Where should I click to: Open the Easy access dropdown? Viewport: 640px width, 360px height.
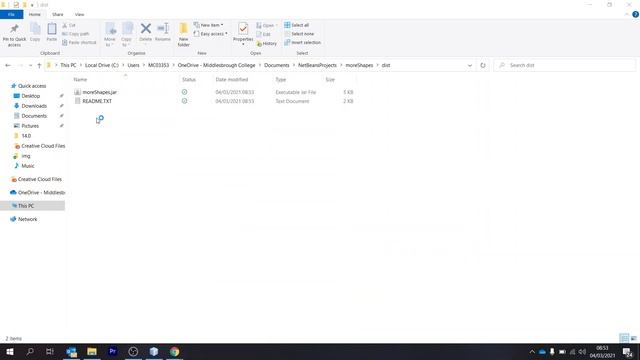click(x=211, y=34)
